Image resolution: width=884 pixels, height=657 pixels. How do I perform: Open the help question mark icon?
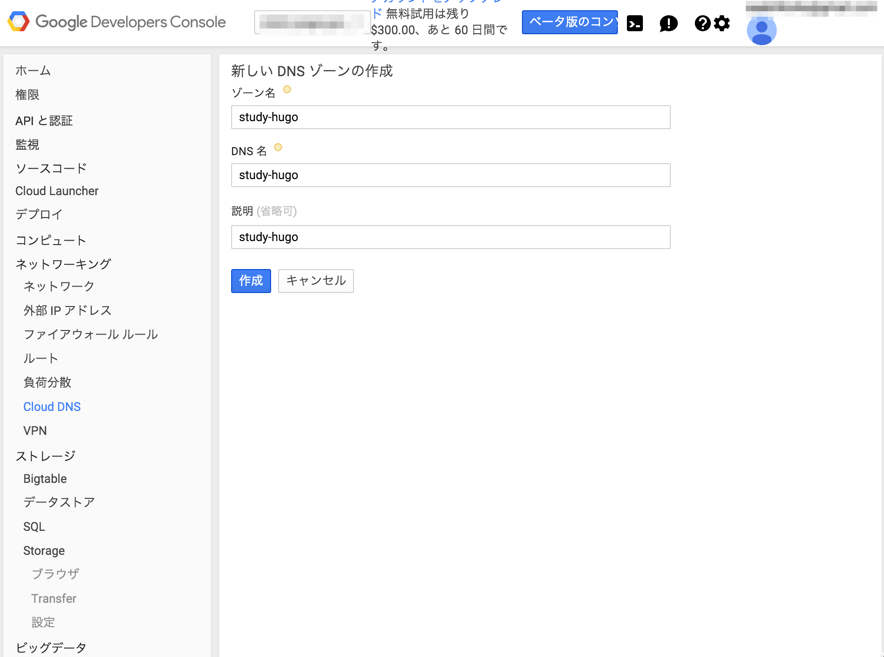(702, 23)
